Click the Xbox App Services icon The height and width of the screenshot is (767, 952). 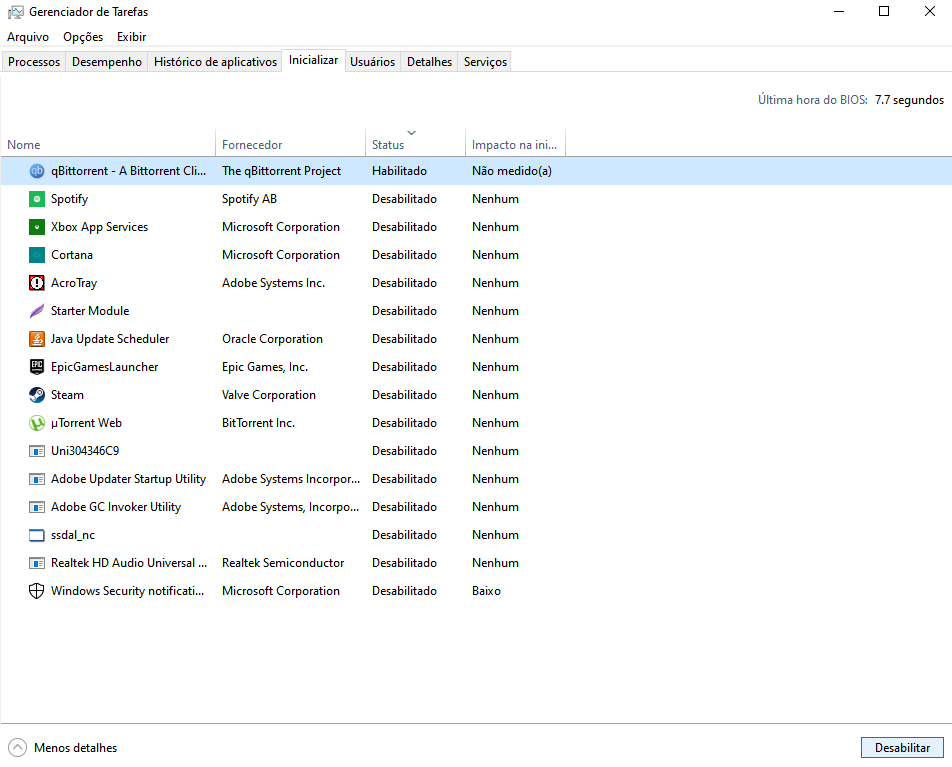tap(36, 227)
